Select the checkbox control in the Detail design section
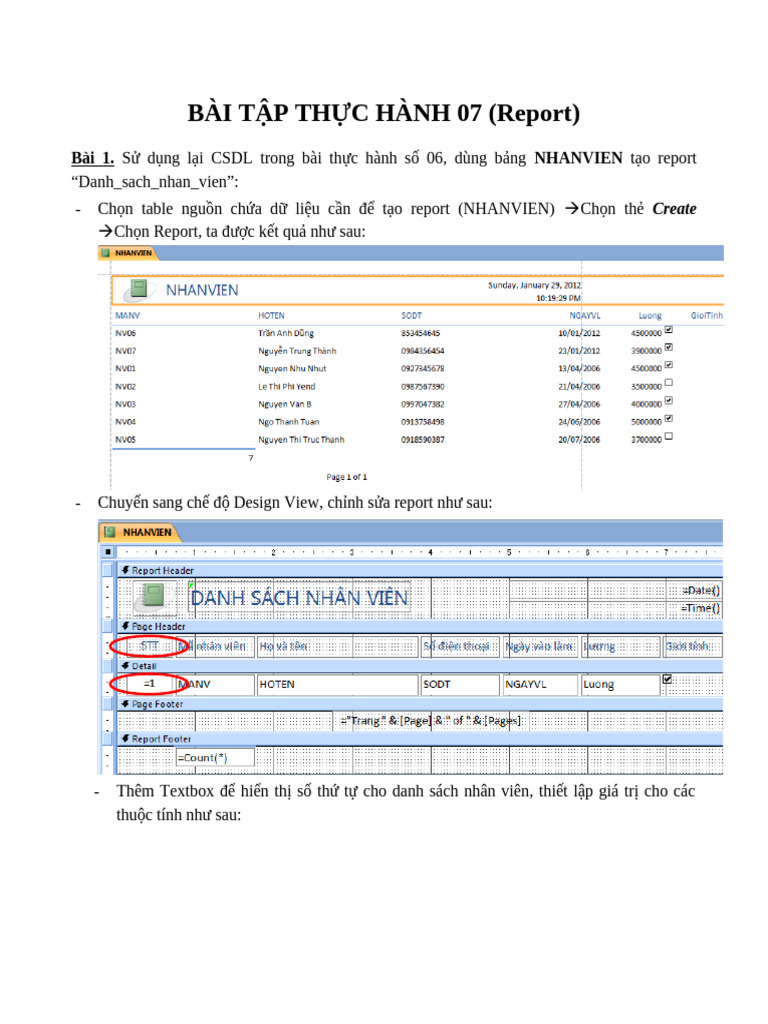 click(x=667, y=679)
